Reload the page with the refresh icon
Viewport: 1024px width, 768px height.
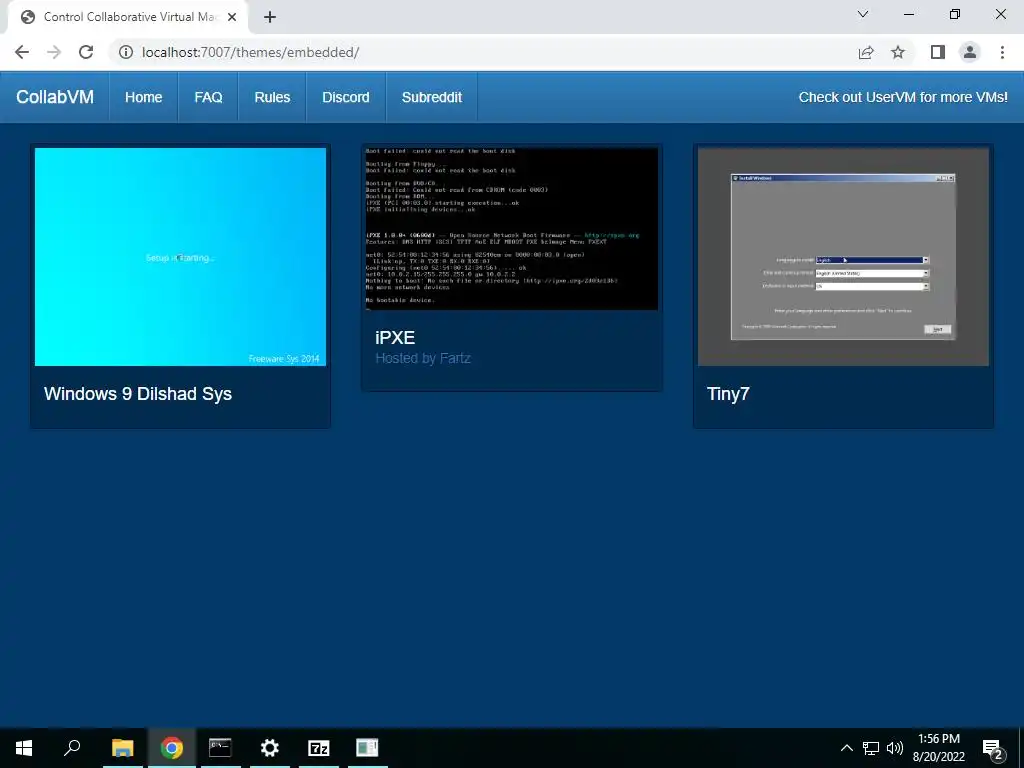86,52
